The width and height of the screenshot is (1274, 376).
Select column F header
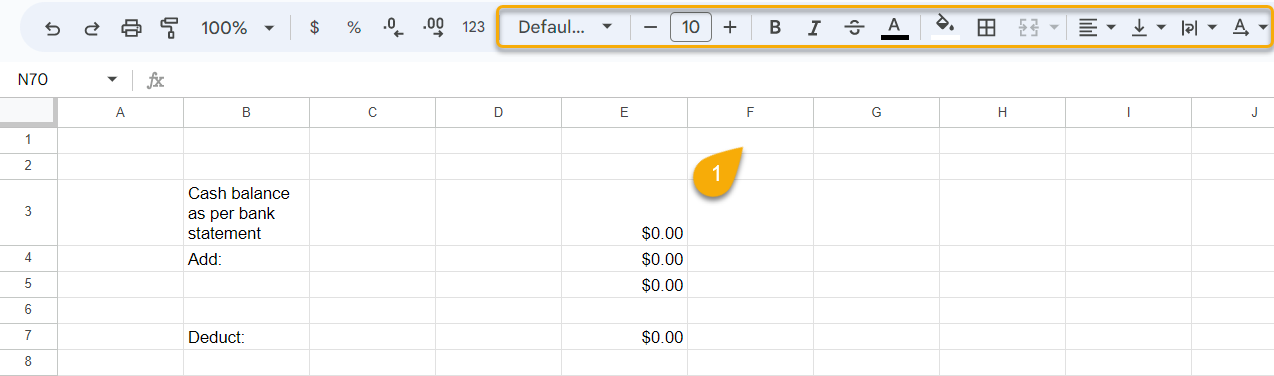tap(751, 113)
